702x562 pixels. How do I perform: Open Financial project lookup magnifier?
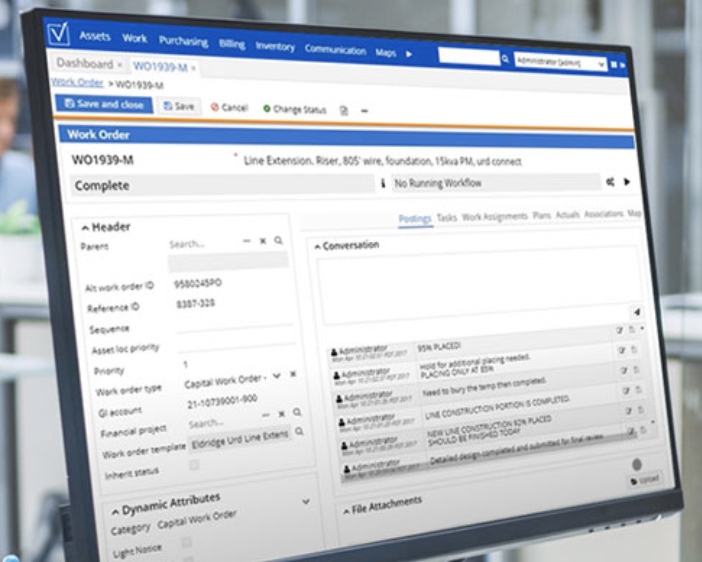click(x=297, y=412)
